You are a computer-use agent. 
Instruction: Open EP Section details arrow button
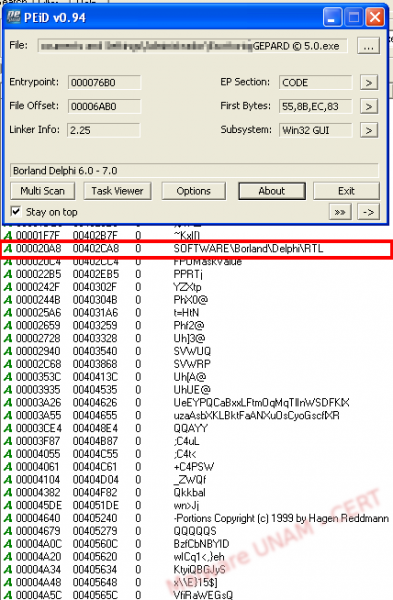click(369, 82)
